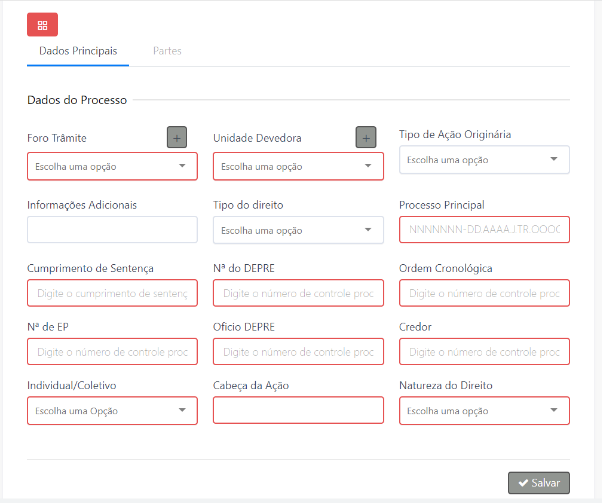This screenshot has width=602, height=503.
Task: Open the Natureza do Direito dropdown
Action: click(484, 410)
